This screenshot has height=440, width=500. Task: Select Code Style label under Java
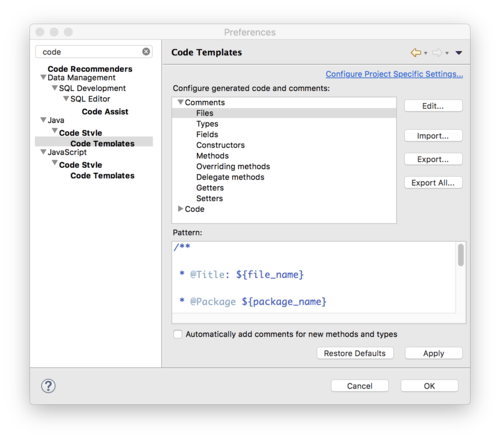point(80,133)
